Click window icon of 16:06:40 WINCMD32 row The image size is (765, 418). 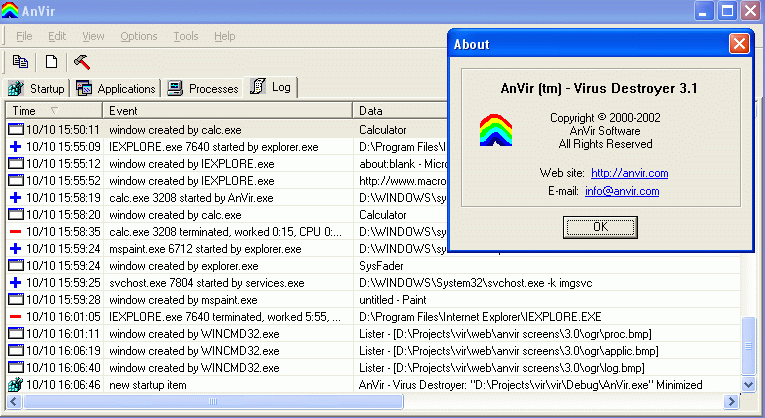[16, 368]
